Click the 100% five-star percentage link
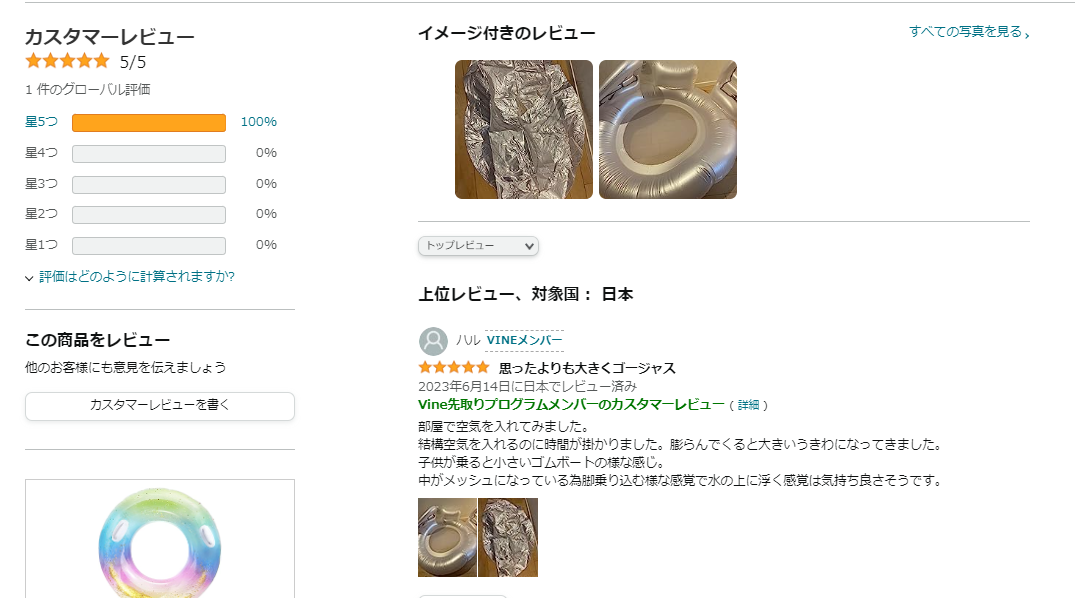 [258, 122]
